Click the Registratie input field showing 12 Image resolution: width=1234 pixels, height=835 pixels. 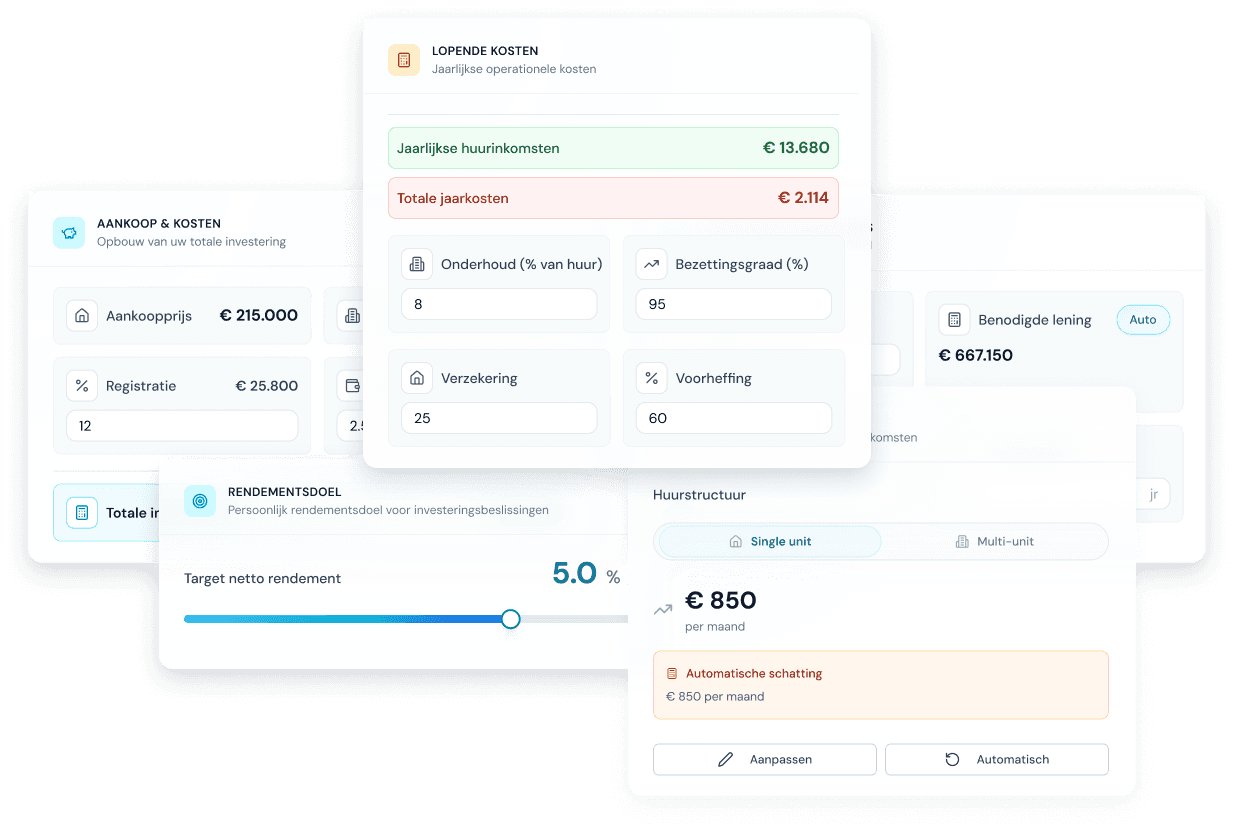182,426
